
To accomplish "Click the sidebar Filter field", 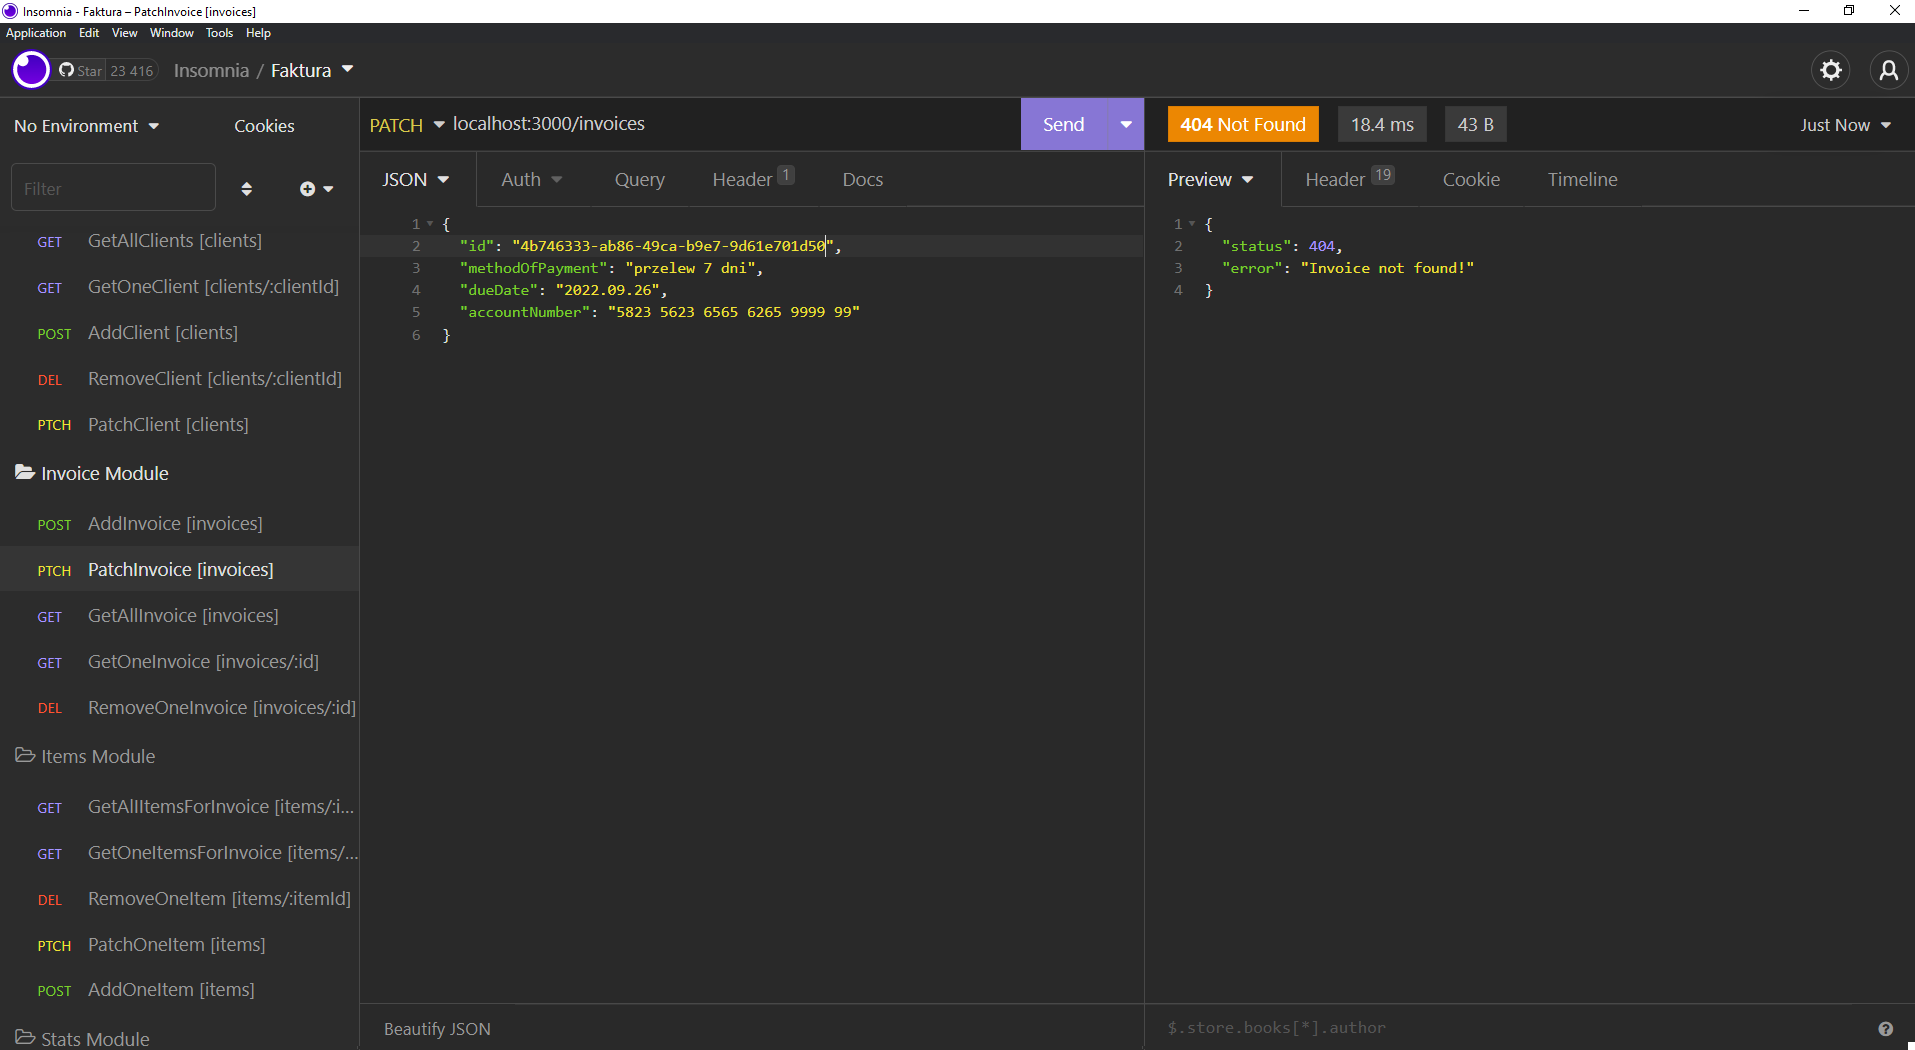I will 113,188.
